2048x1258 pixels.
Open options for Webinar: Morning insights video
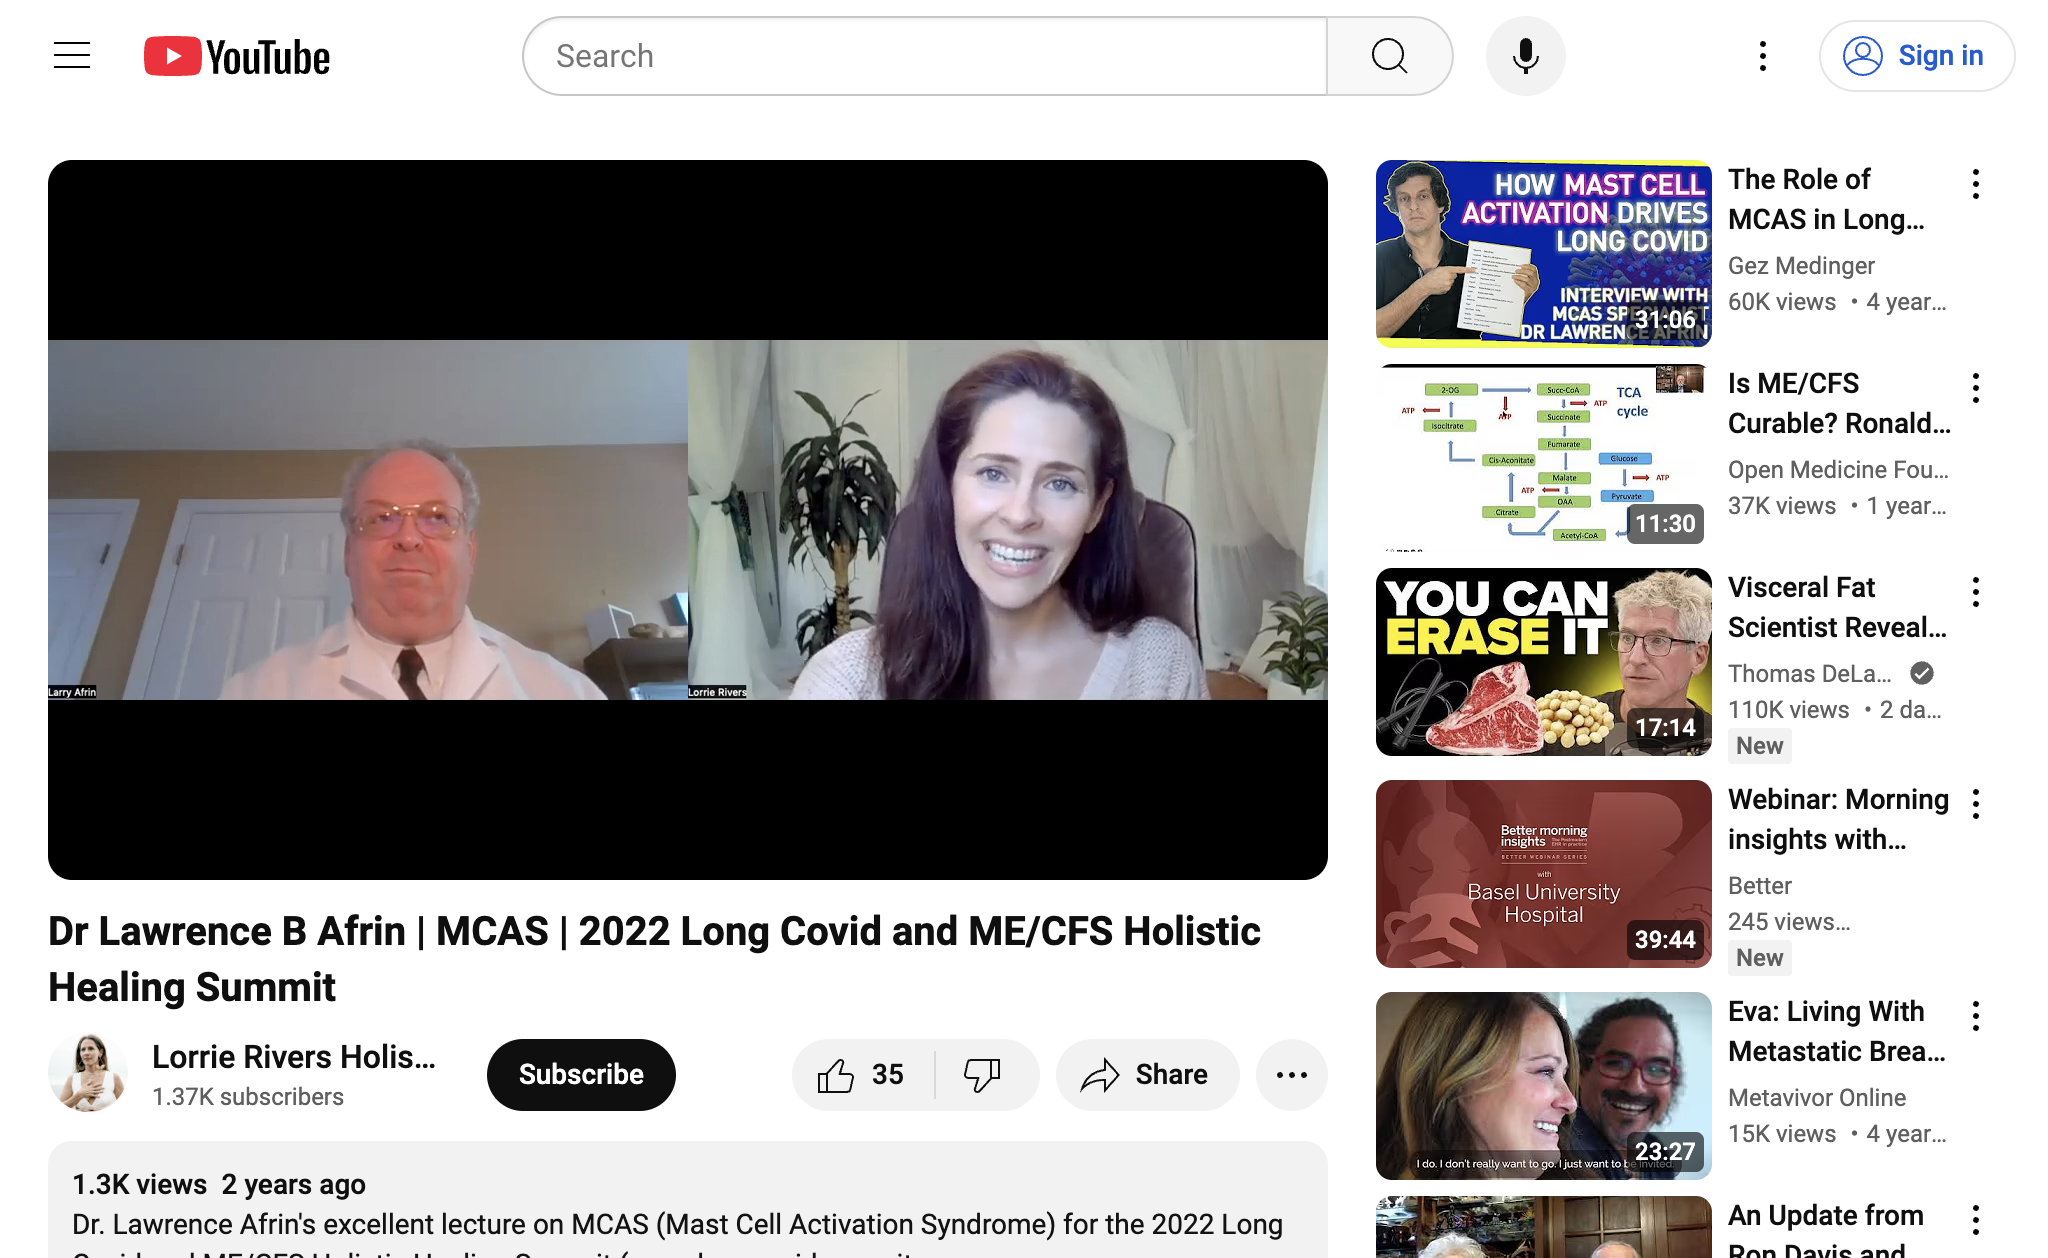(1976, 804)
